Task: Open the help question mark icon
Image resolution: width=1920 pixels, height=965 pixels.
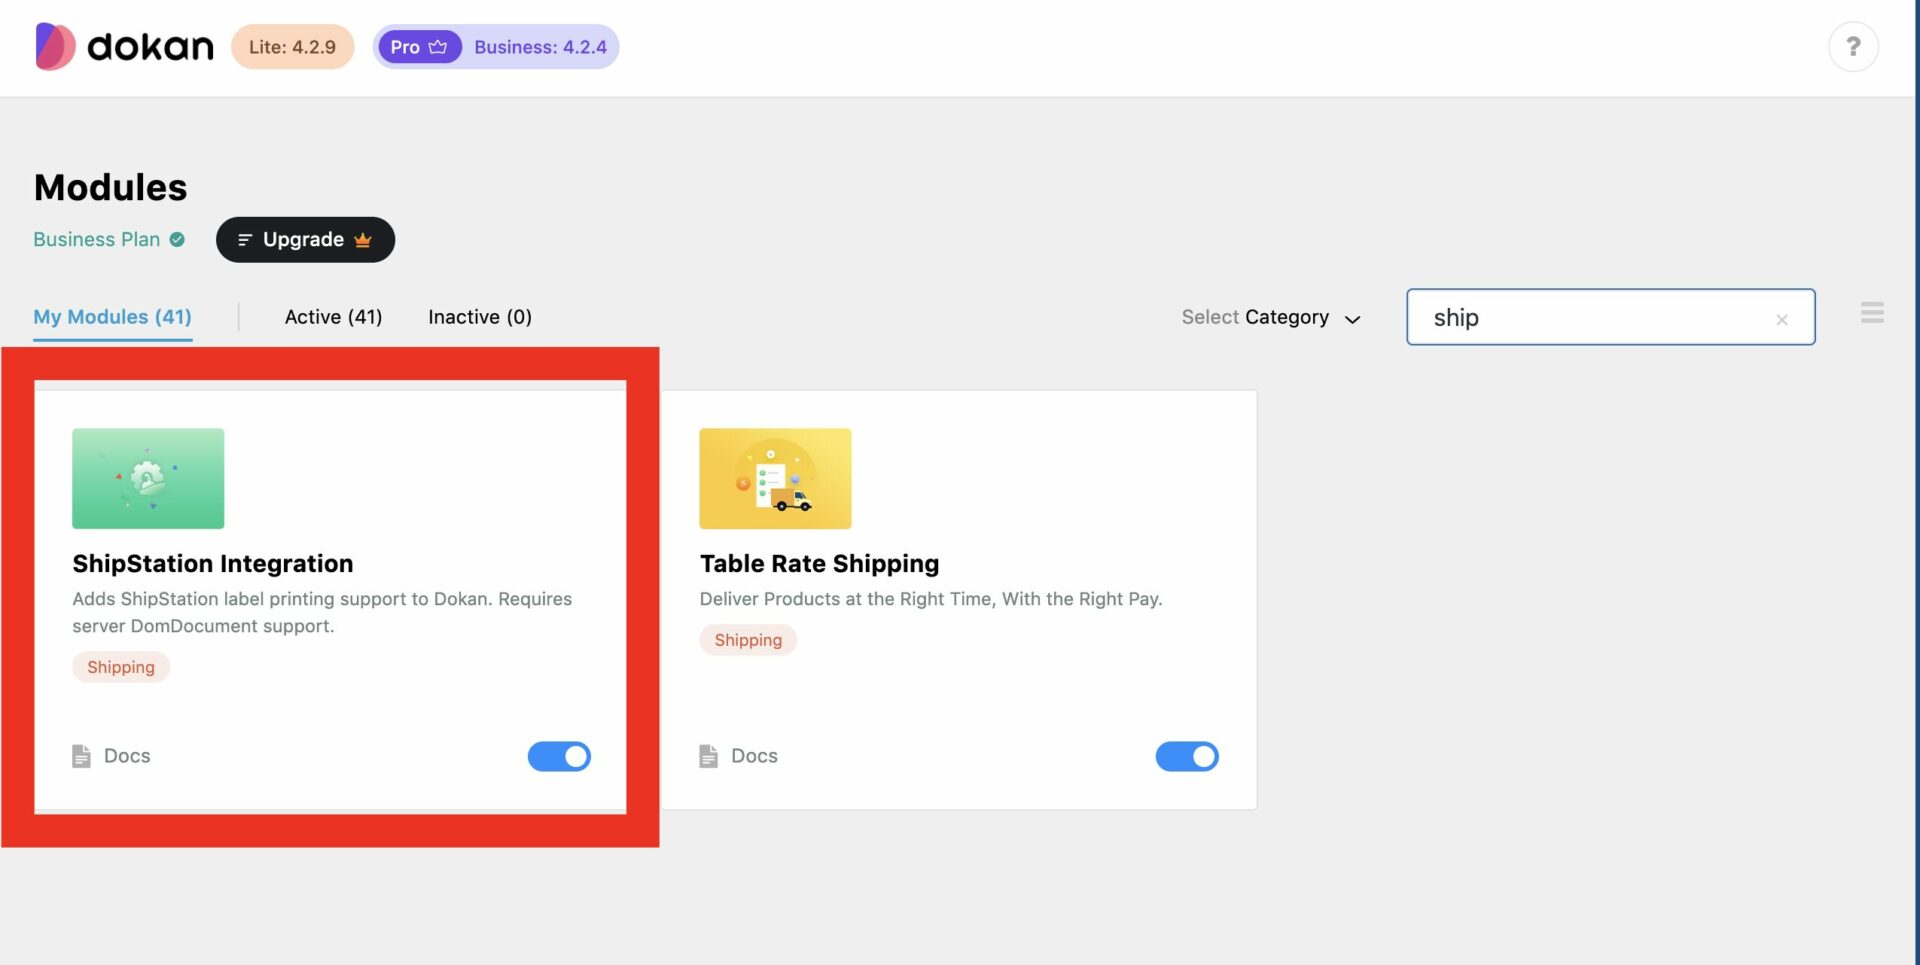Action: [x=1852, y=47]
